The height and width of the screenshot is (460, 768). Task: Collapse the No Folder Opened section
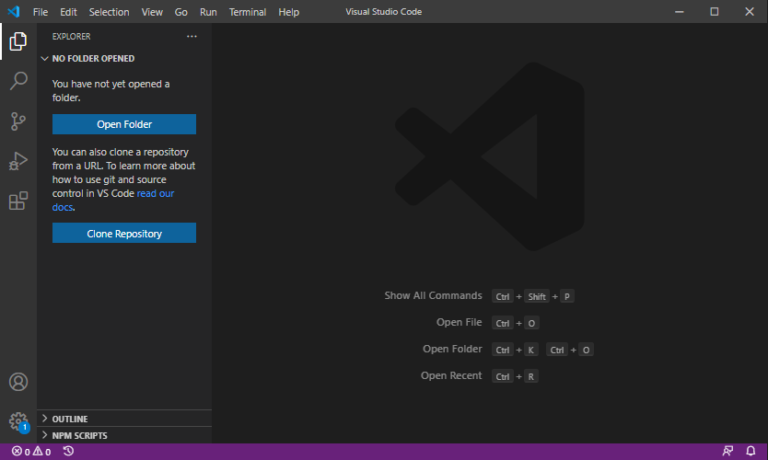click(x=93, y=59)
